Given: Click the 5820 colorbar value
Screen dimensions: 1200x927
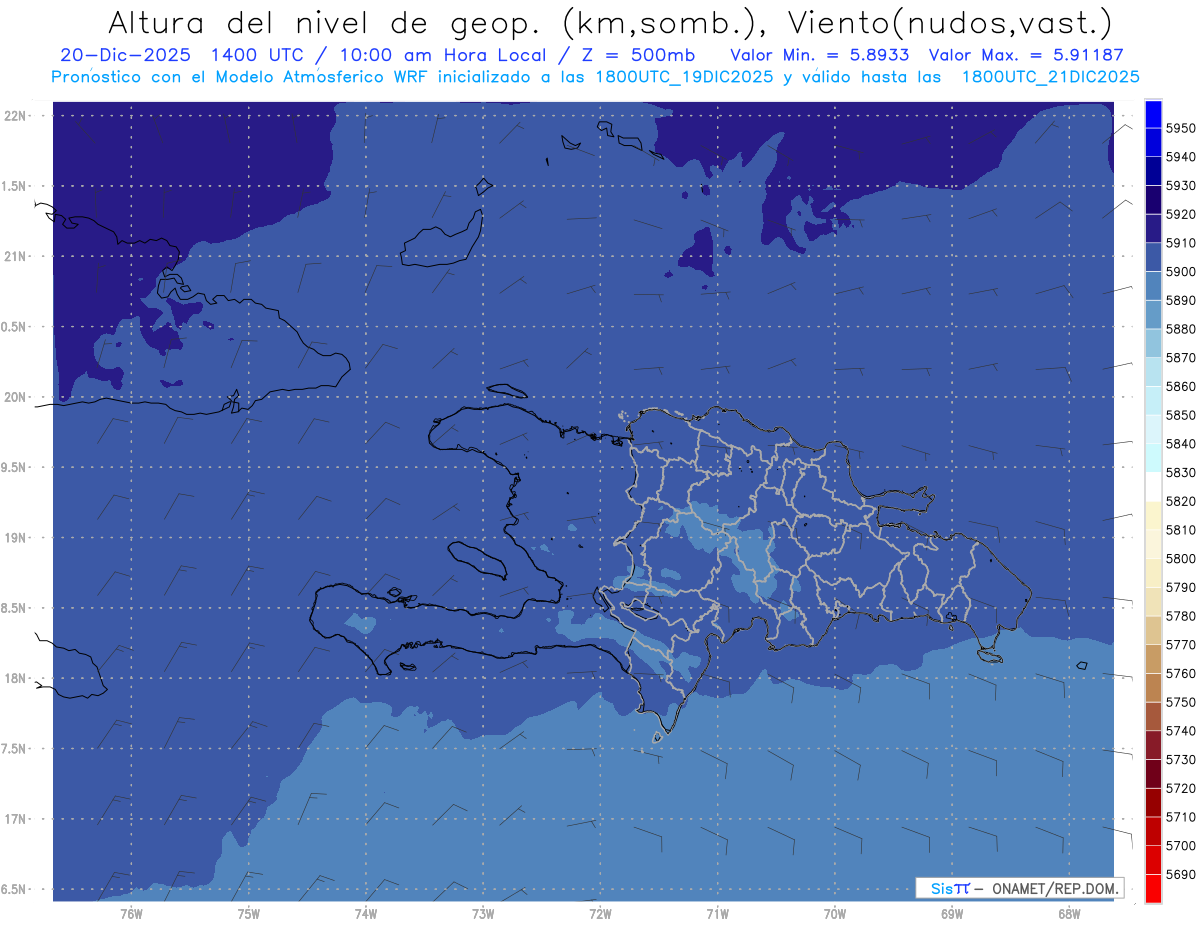Looking at the screenshot, I should coord(1180,501).
